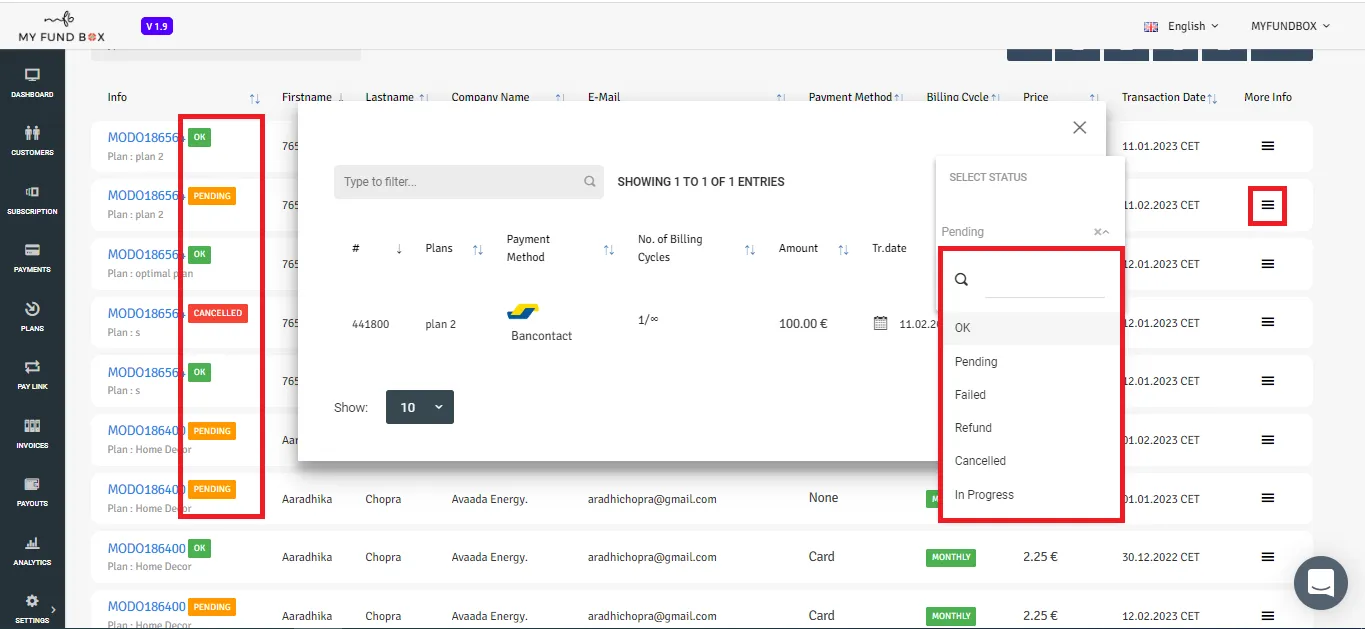Sort modal table by # column arrow

tap(399, 249)
